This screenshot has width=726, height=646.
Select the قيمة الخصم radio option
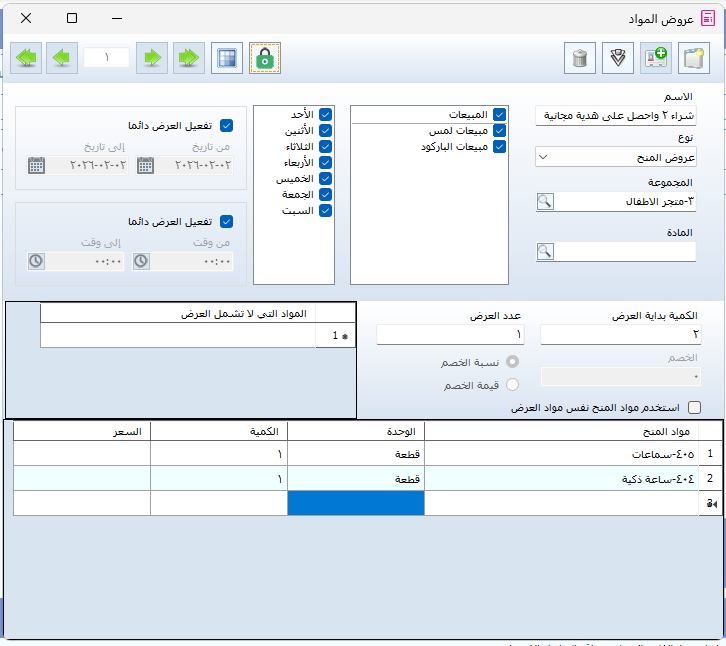click(513, 385)
